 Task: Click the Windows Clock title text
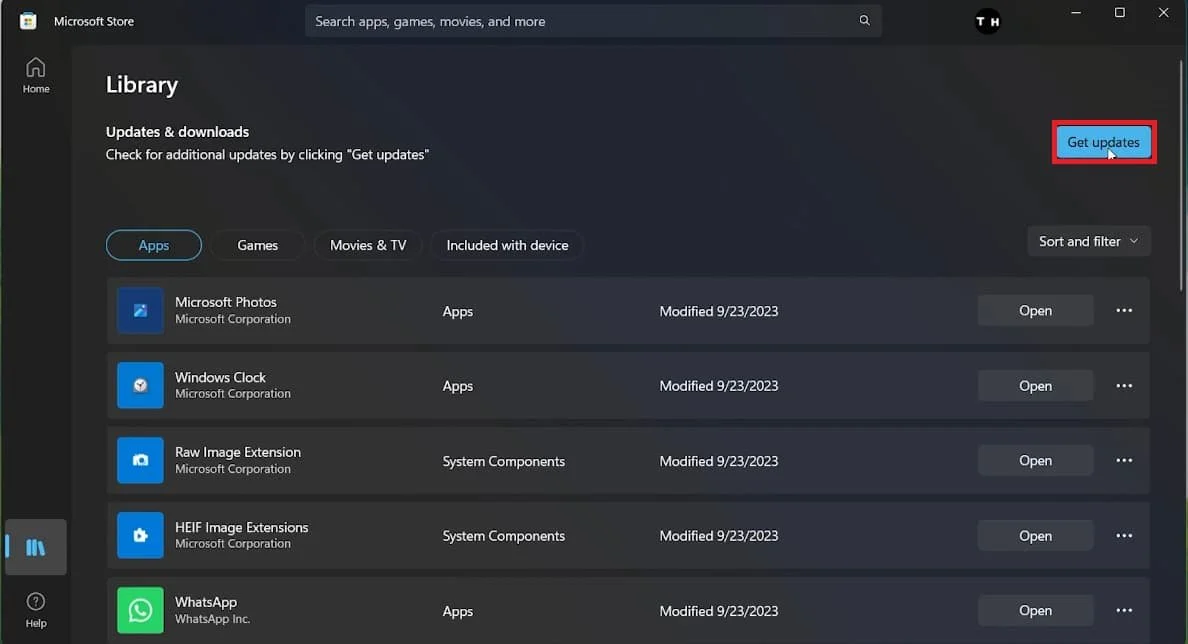click(220, 377)
